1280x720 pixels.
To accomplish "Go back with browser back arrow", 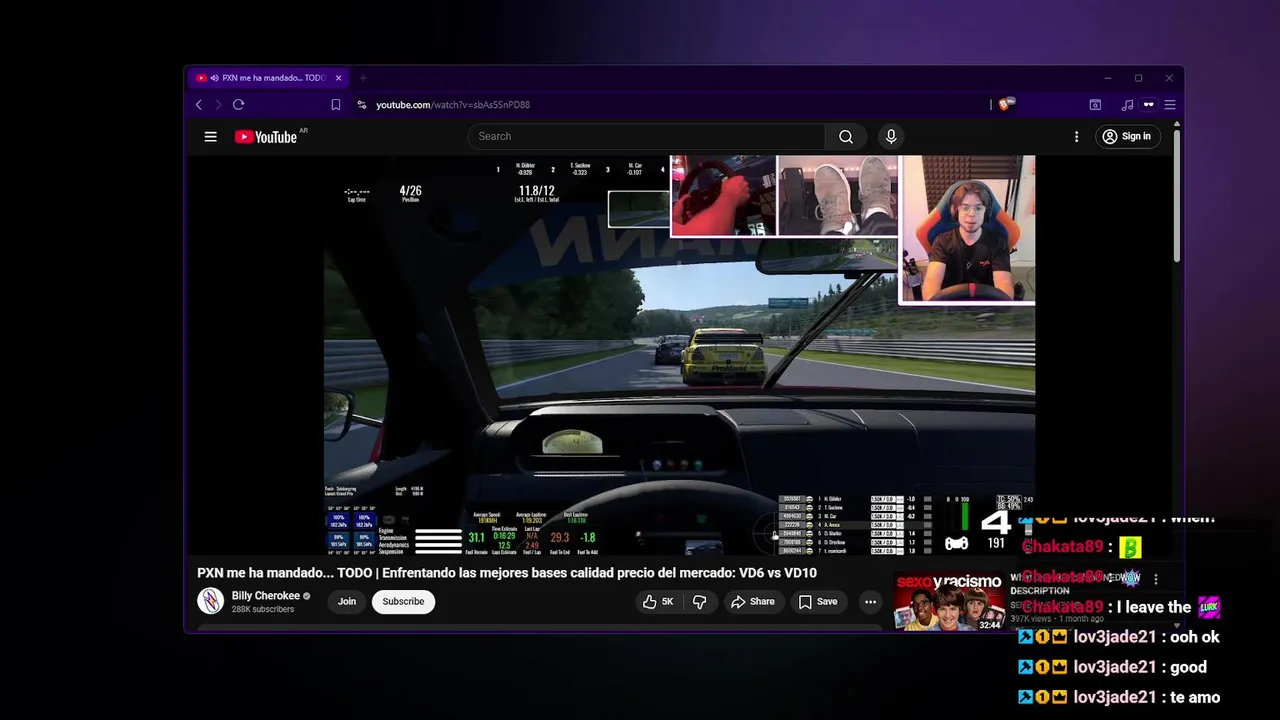I will pos(199,105).
